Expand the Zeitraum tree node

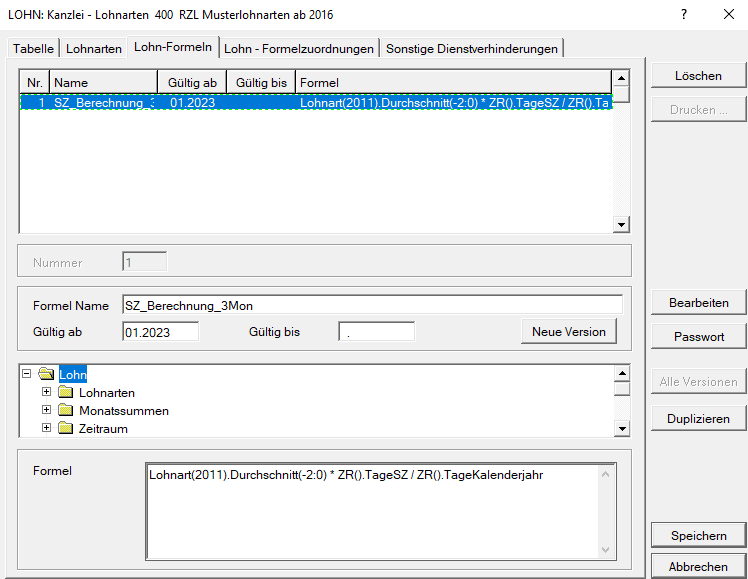pos(46,429)
